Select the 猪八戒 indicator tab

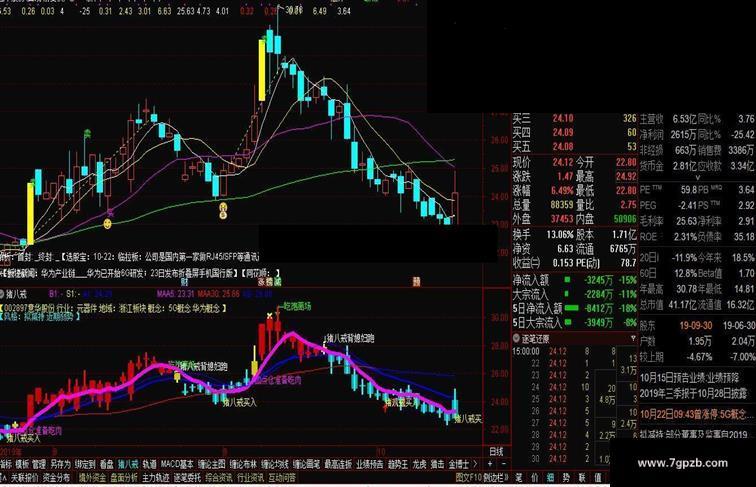(x=128, y=464)
